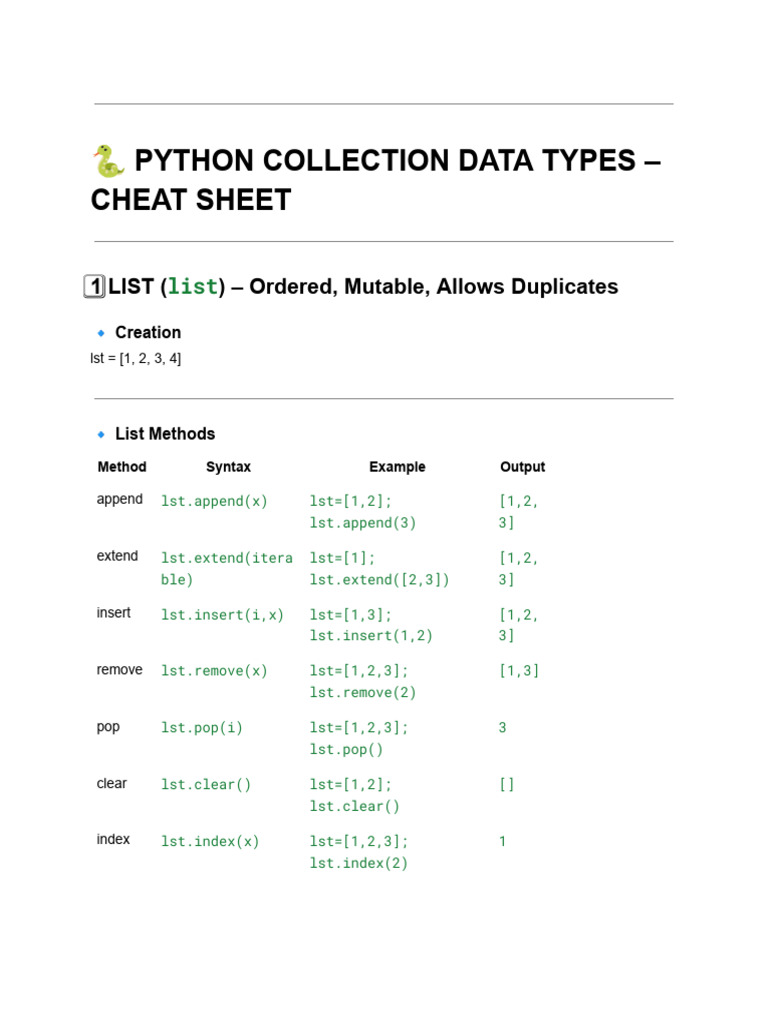Screen dimensions: 768x1024
Task: Click the Syntax column header
Action: coord(228,467)
